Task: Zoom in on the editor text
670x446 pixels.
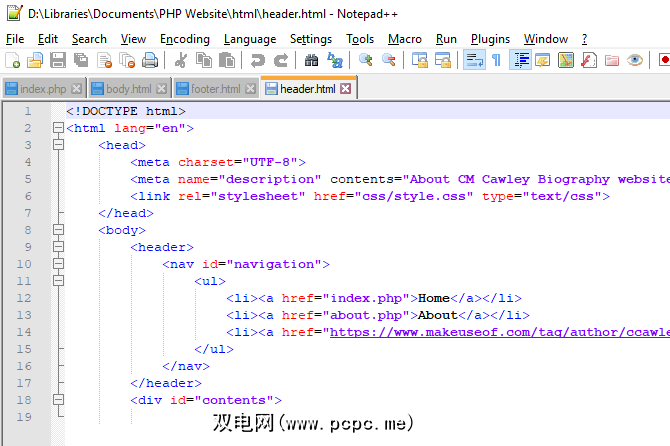Action: [366, 60]
